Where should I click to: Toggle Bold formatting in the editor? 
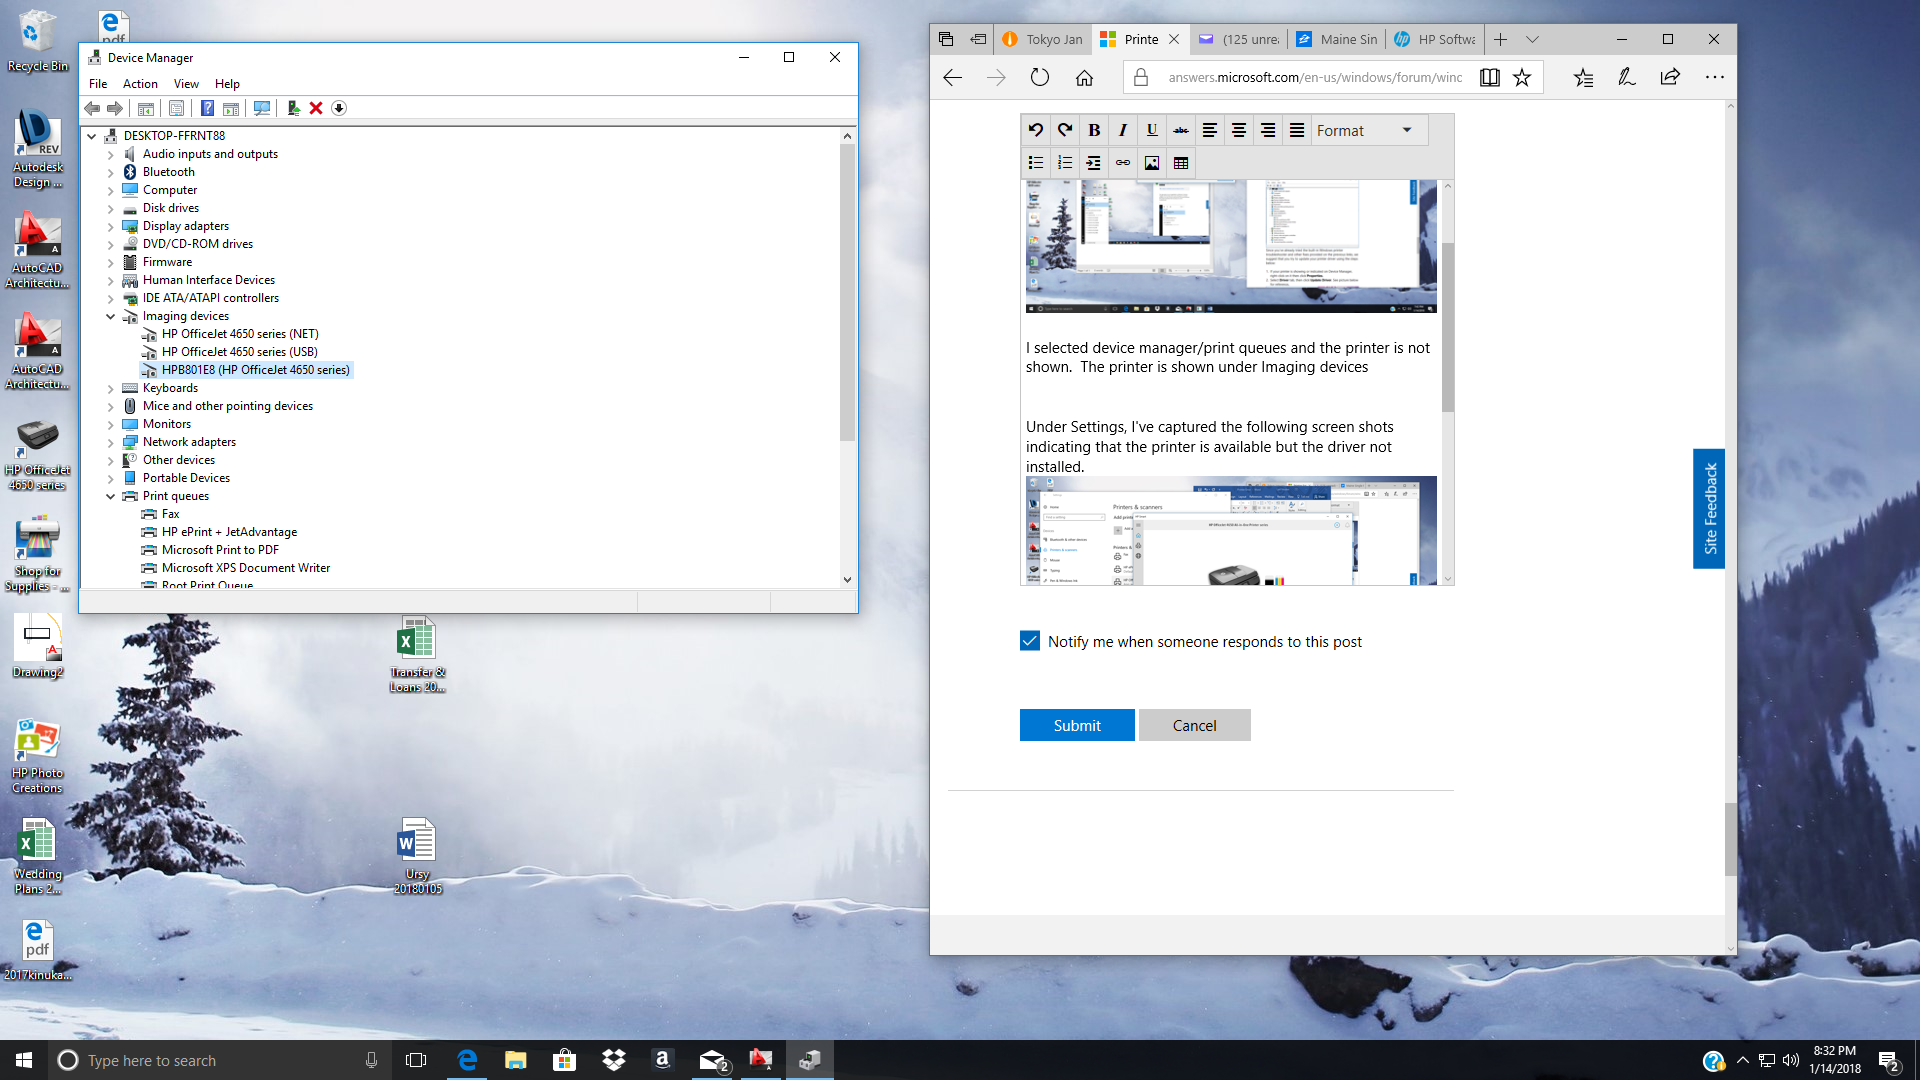click(1094, 130)
